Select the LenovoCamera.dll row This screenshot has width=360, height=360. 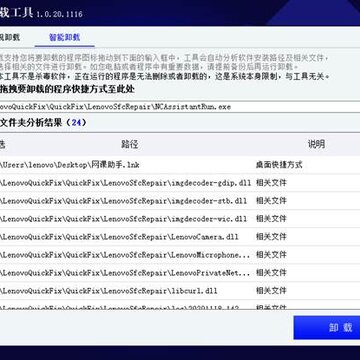pos(180,237)
